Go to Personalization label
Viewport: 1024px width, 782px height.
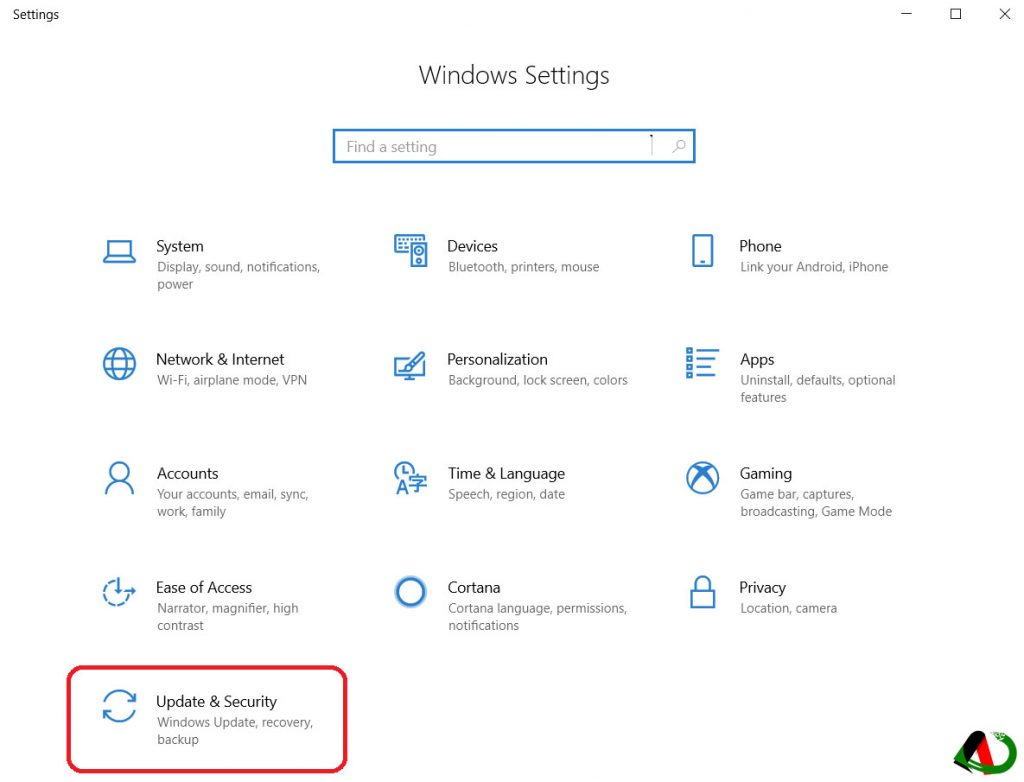click(497, 359)
